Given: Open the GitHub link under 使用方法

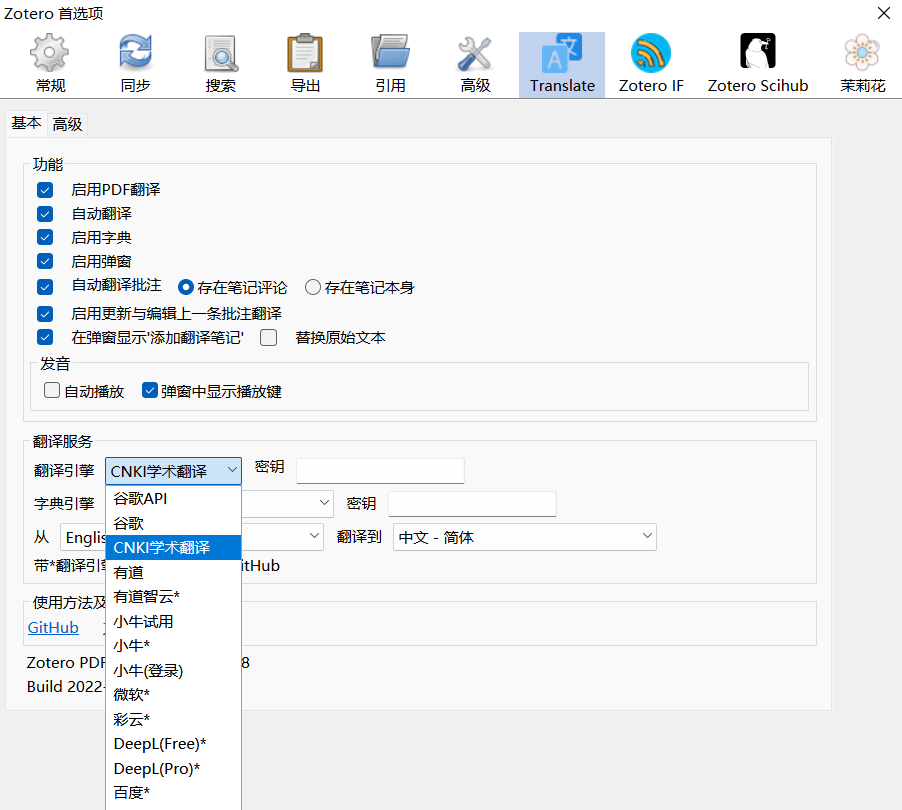Looking at the screenshot, I should 53,628.
